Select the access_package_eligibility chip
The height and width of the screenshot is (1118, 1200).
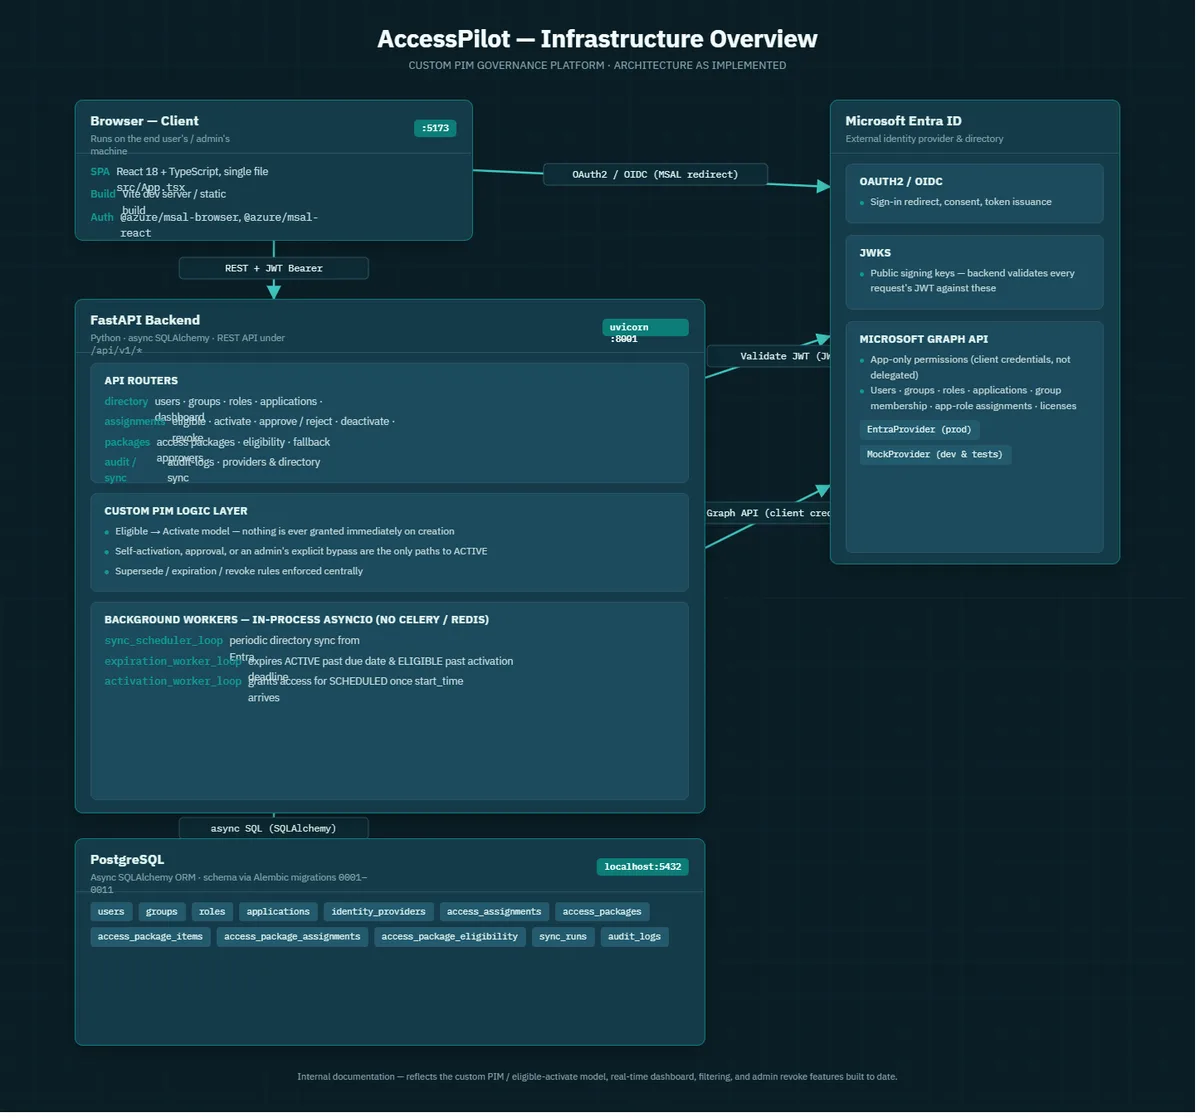450,937
